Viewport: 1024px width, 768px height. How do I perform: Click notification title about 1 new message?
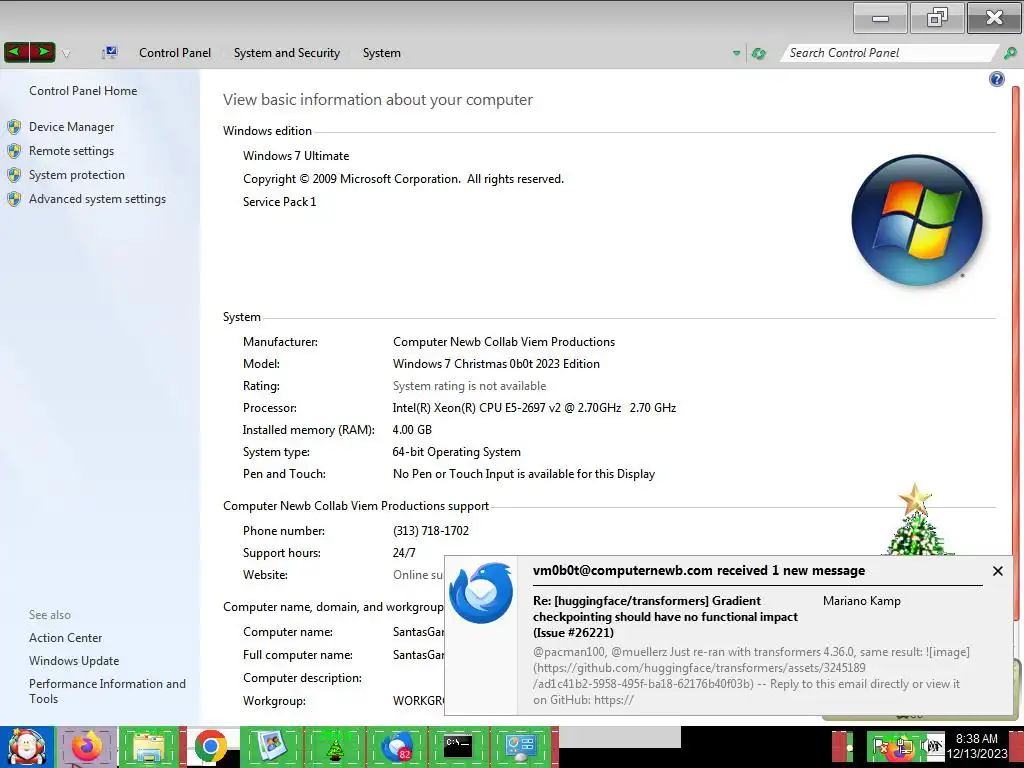point(699,571)
